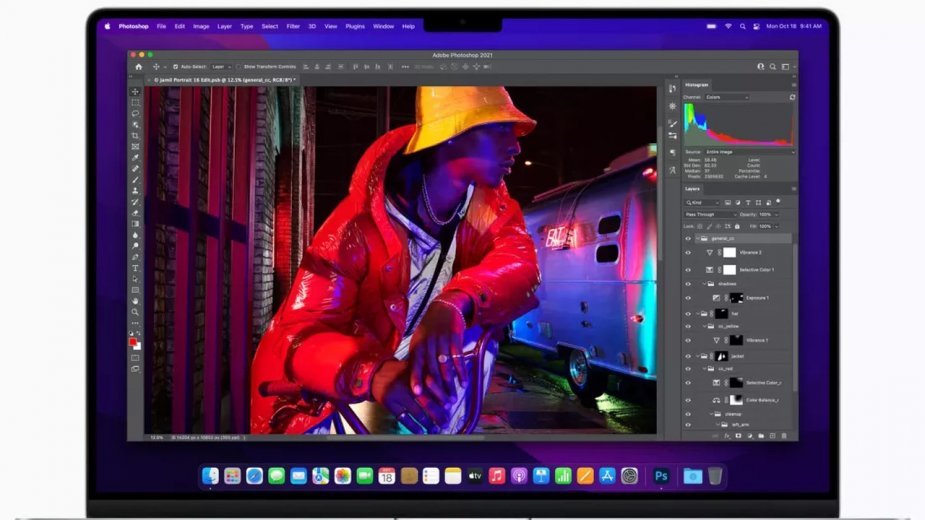
Task: Refresh the histogram with the refresh icon
Action: (792, 97)
